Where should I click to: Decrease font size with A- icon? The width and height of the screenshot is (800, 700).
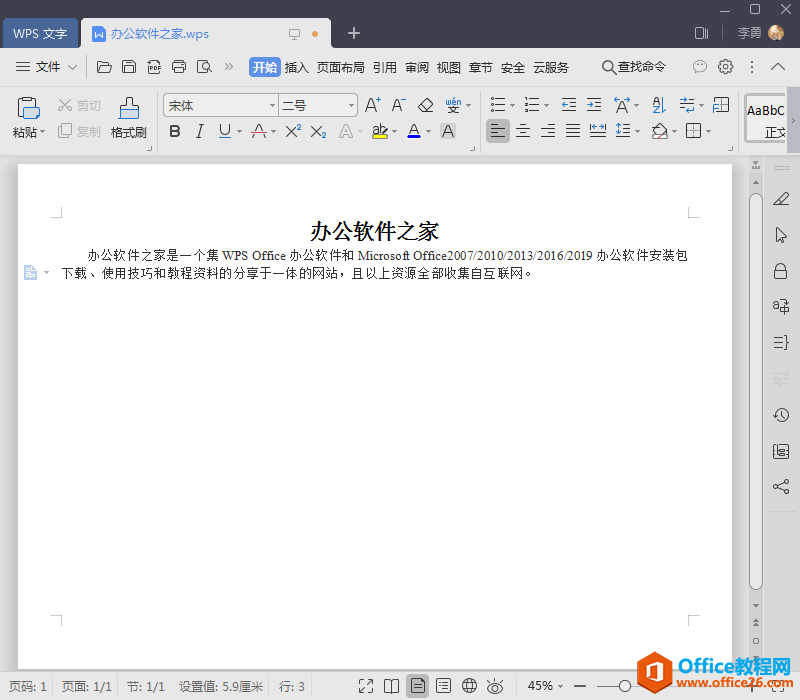click(x=398, y=105)
